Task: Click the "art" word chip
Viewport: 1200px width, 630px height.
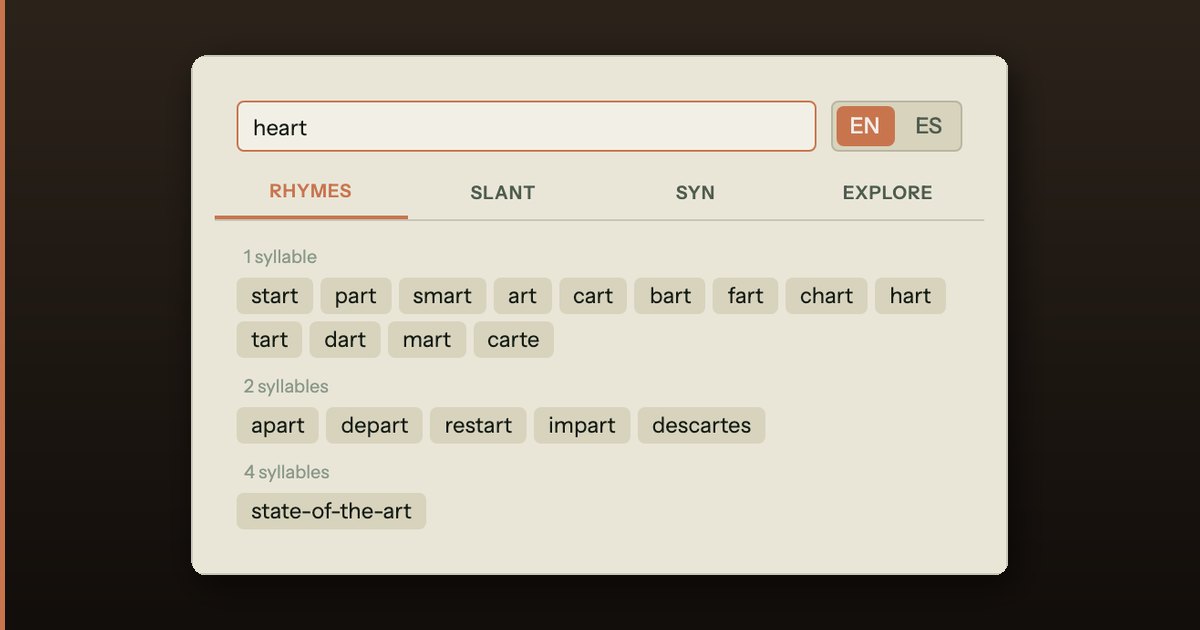Action: point(522,296)
